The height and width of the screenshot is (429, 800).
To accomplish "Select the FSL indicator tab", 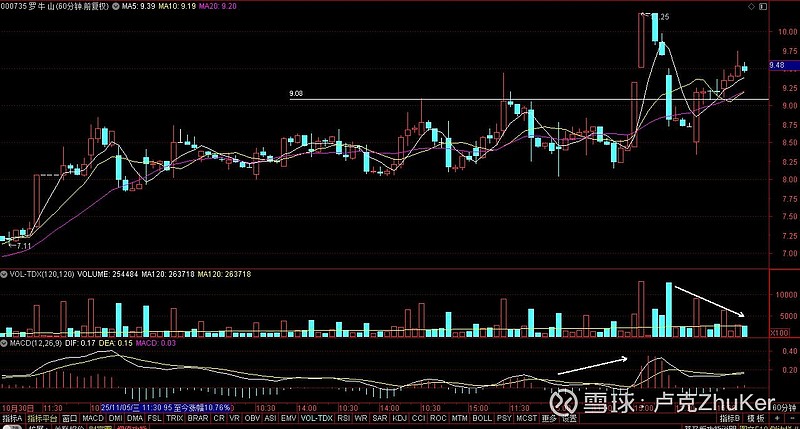I will (155, 418).
